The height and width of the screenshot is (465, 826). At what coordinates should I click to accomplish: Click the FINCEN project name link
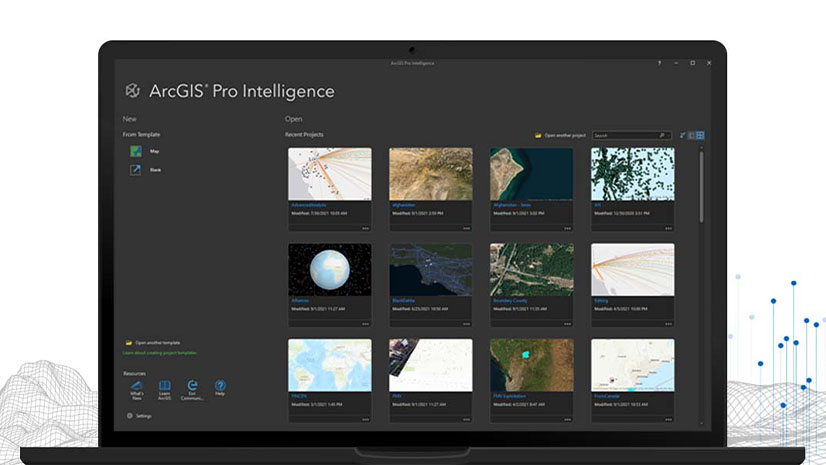pyautogui.click(x=299, y=396)
